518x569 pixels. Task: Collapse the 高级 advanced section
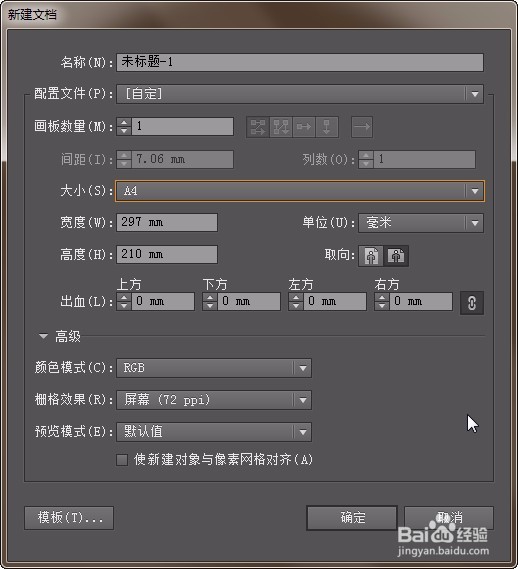[44, 336]
